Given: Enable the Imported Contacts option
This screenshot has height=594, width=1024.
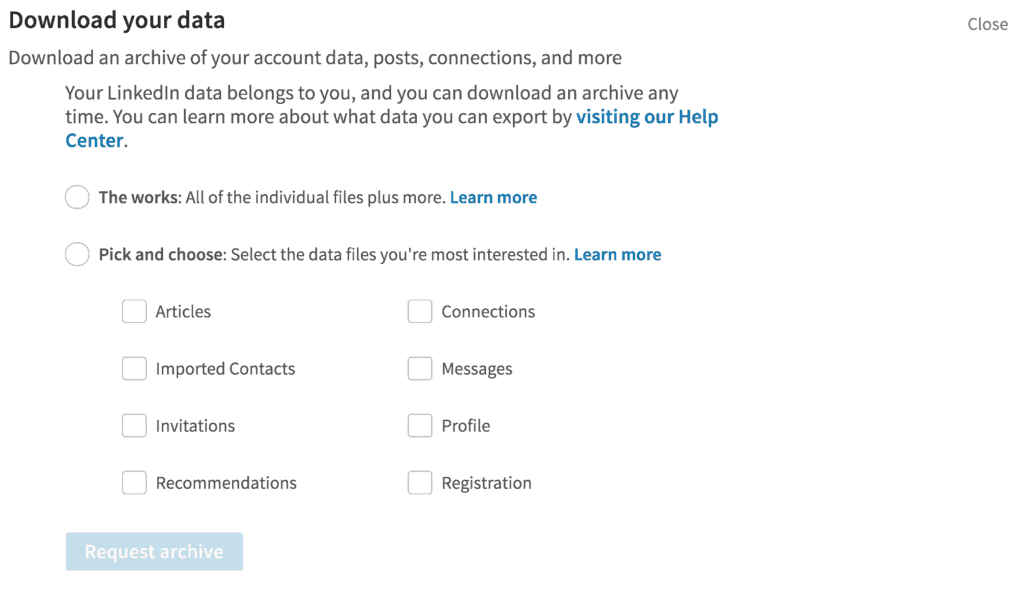Looking at the screenshot, I should pos(134,368).
